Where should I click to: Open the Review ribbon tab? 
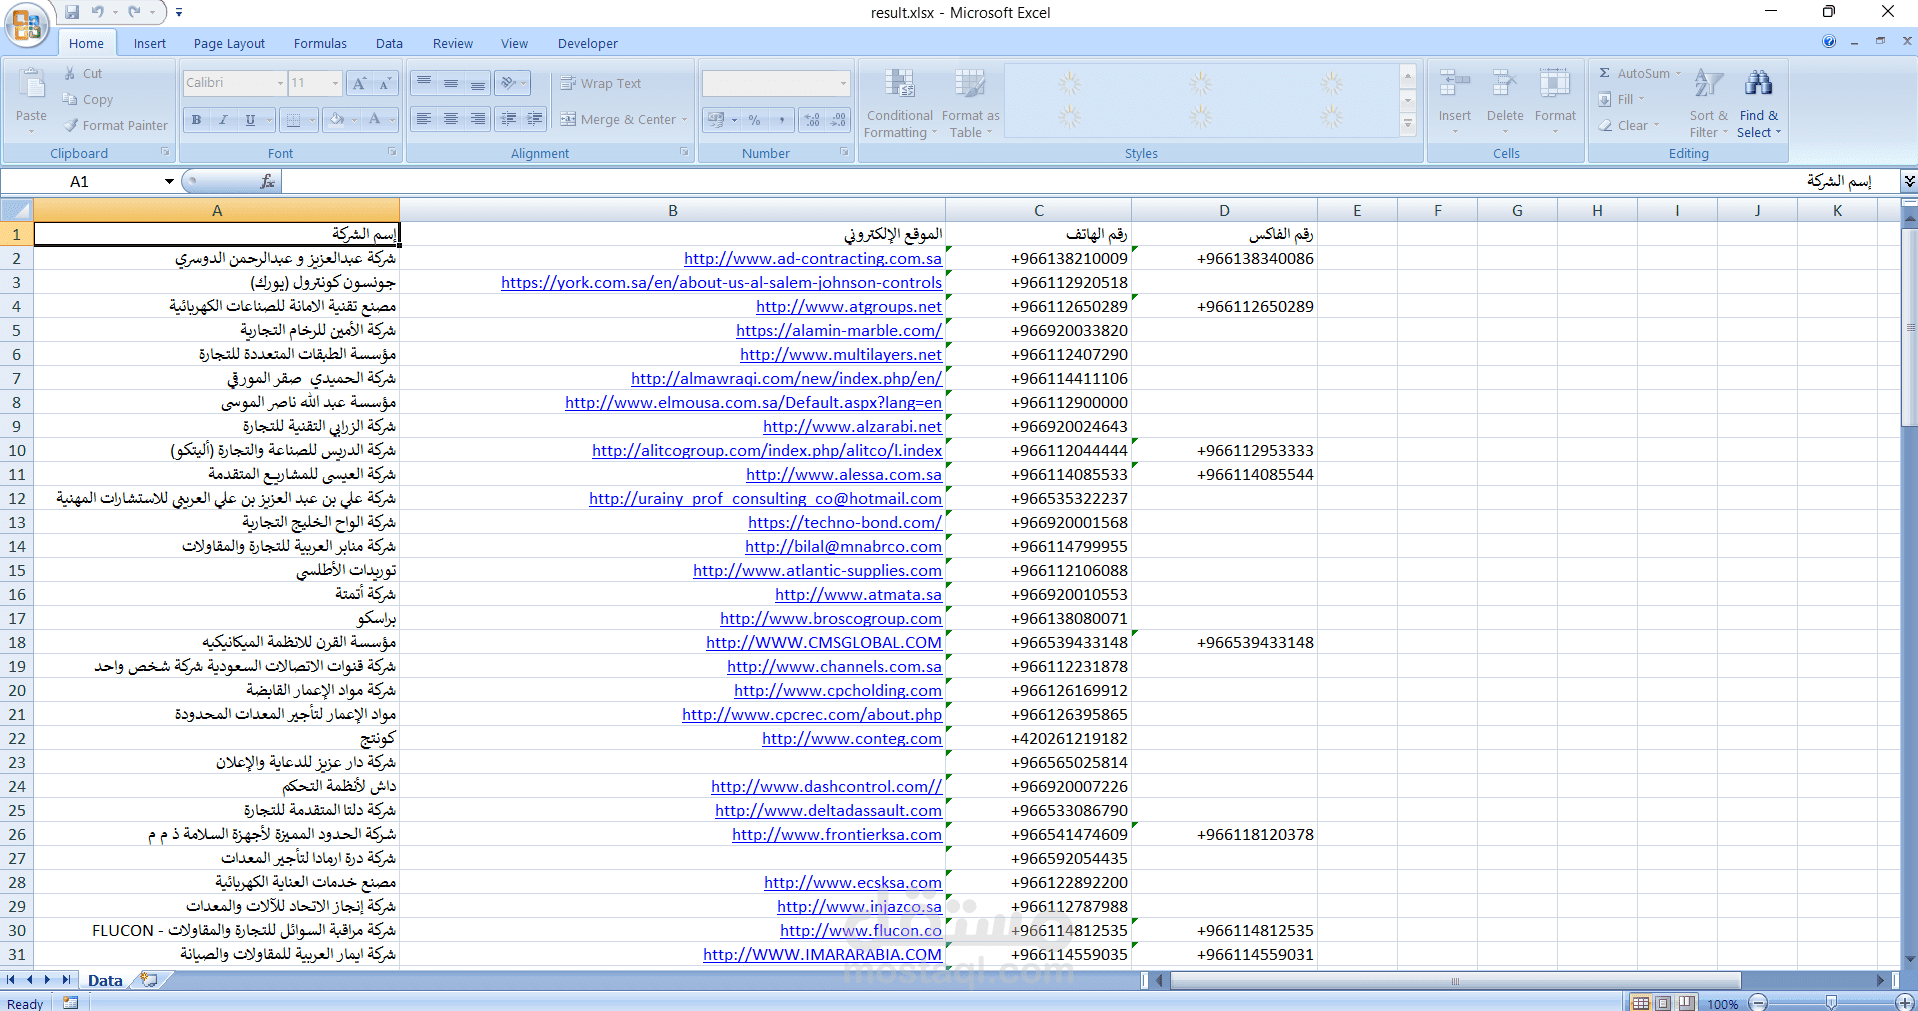(453, 43)
